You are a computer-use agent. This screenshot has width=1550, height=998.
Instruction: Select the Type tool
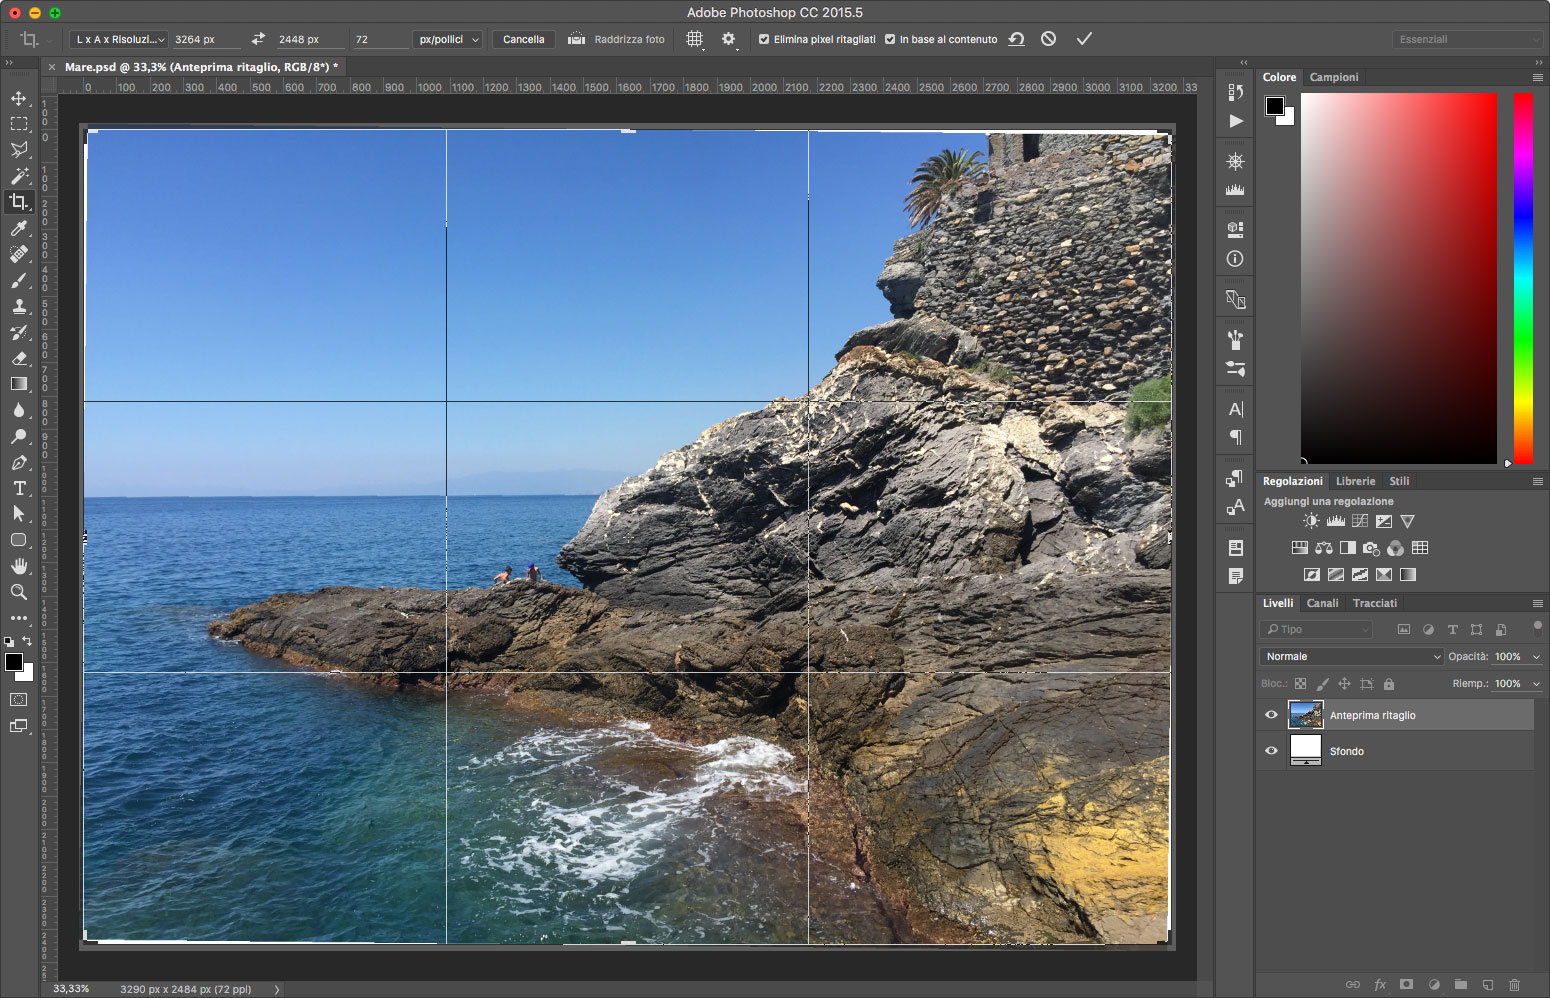(19, 488)
